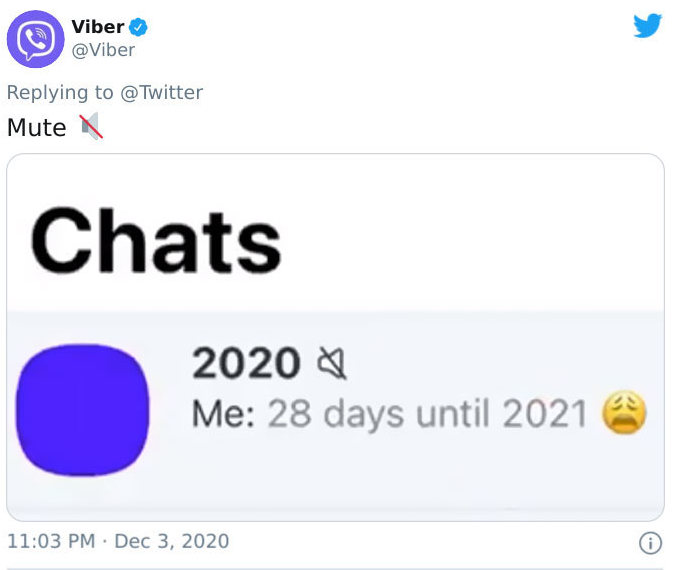Viewport: 679px width, 570px height.
Task: Click the "Replying to" text
Action: 60,93
